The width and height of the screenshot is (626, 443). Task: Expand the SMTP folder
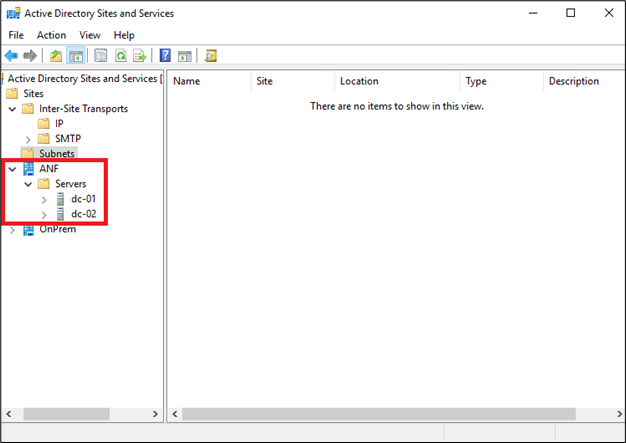point(28,139)
